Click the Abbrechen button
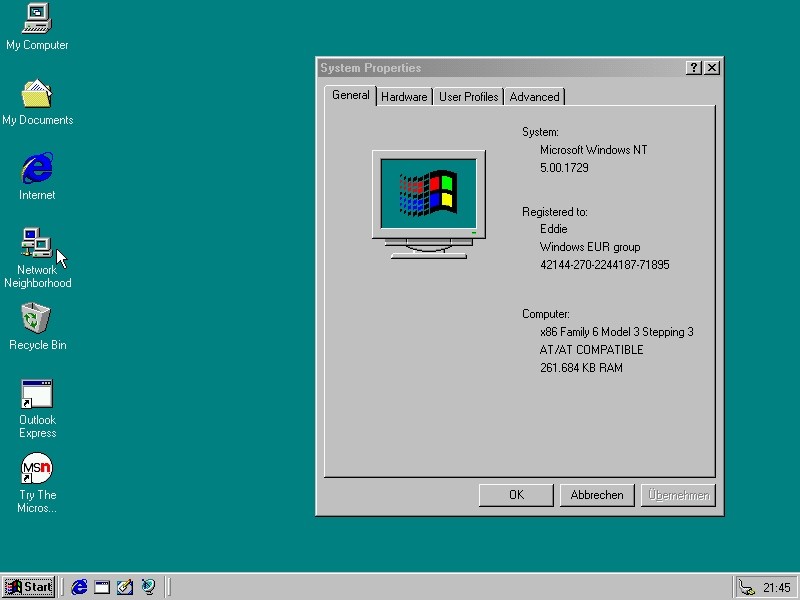Viewport: 800px width, 600px height. click(597, 494)
